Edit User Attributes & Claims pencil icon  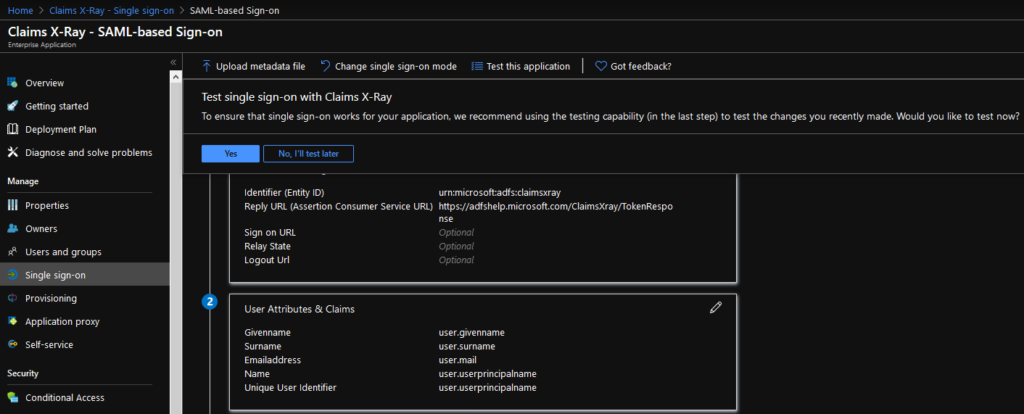(x=715, y=309)
